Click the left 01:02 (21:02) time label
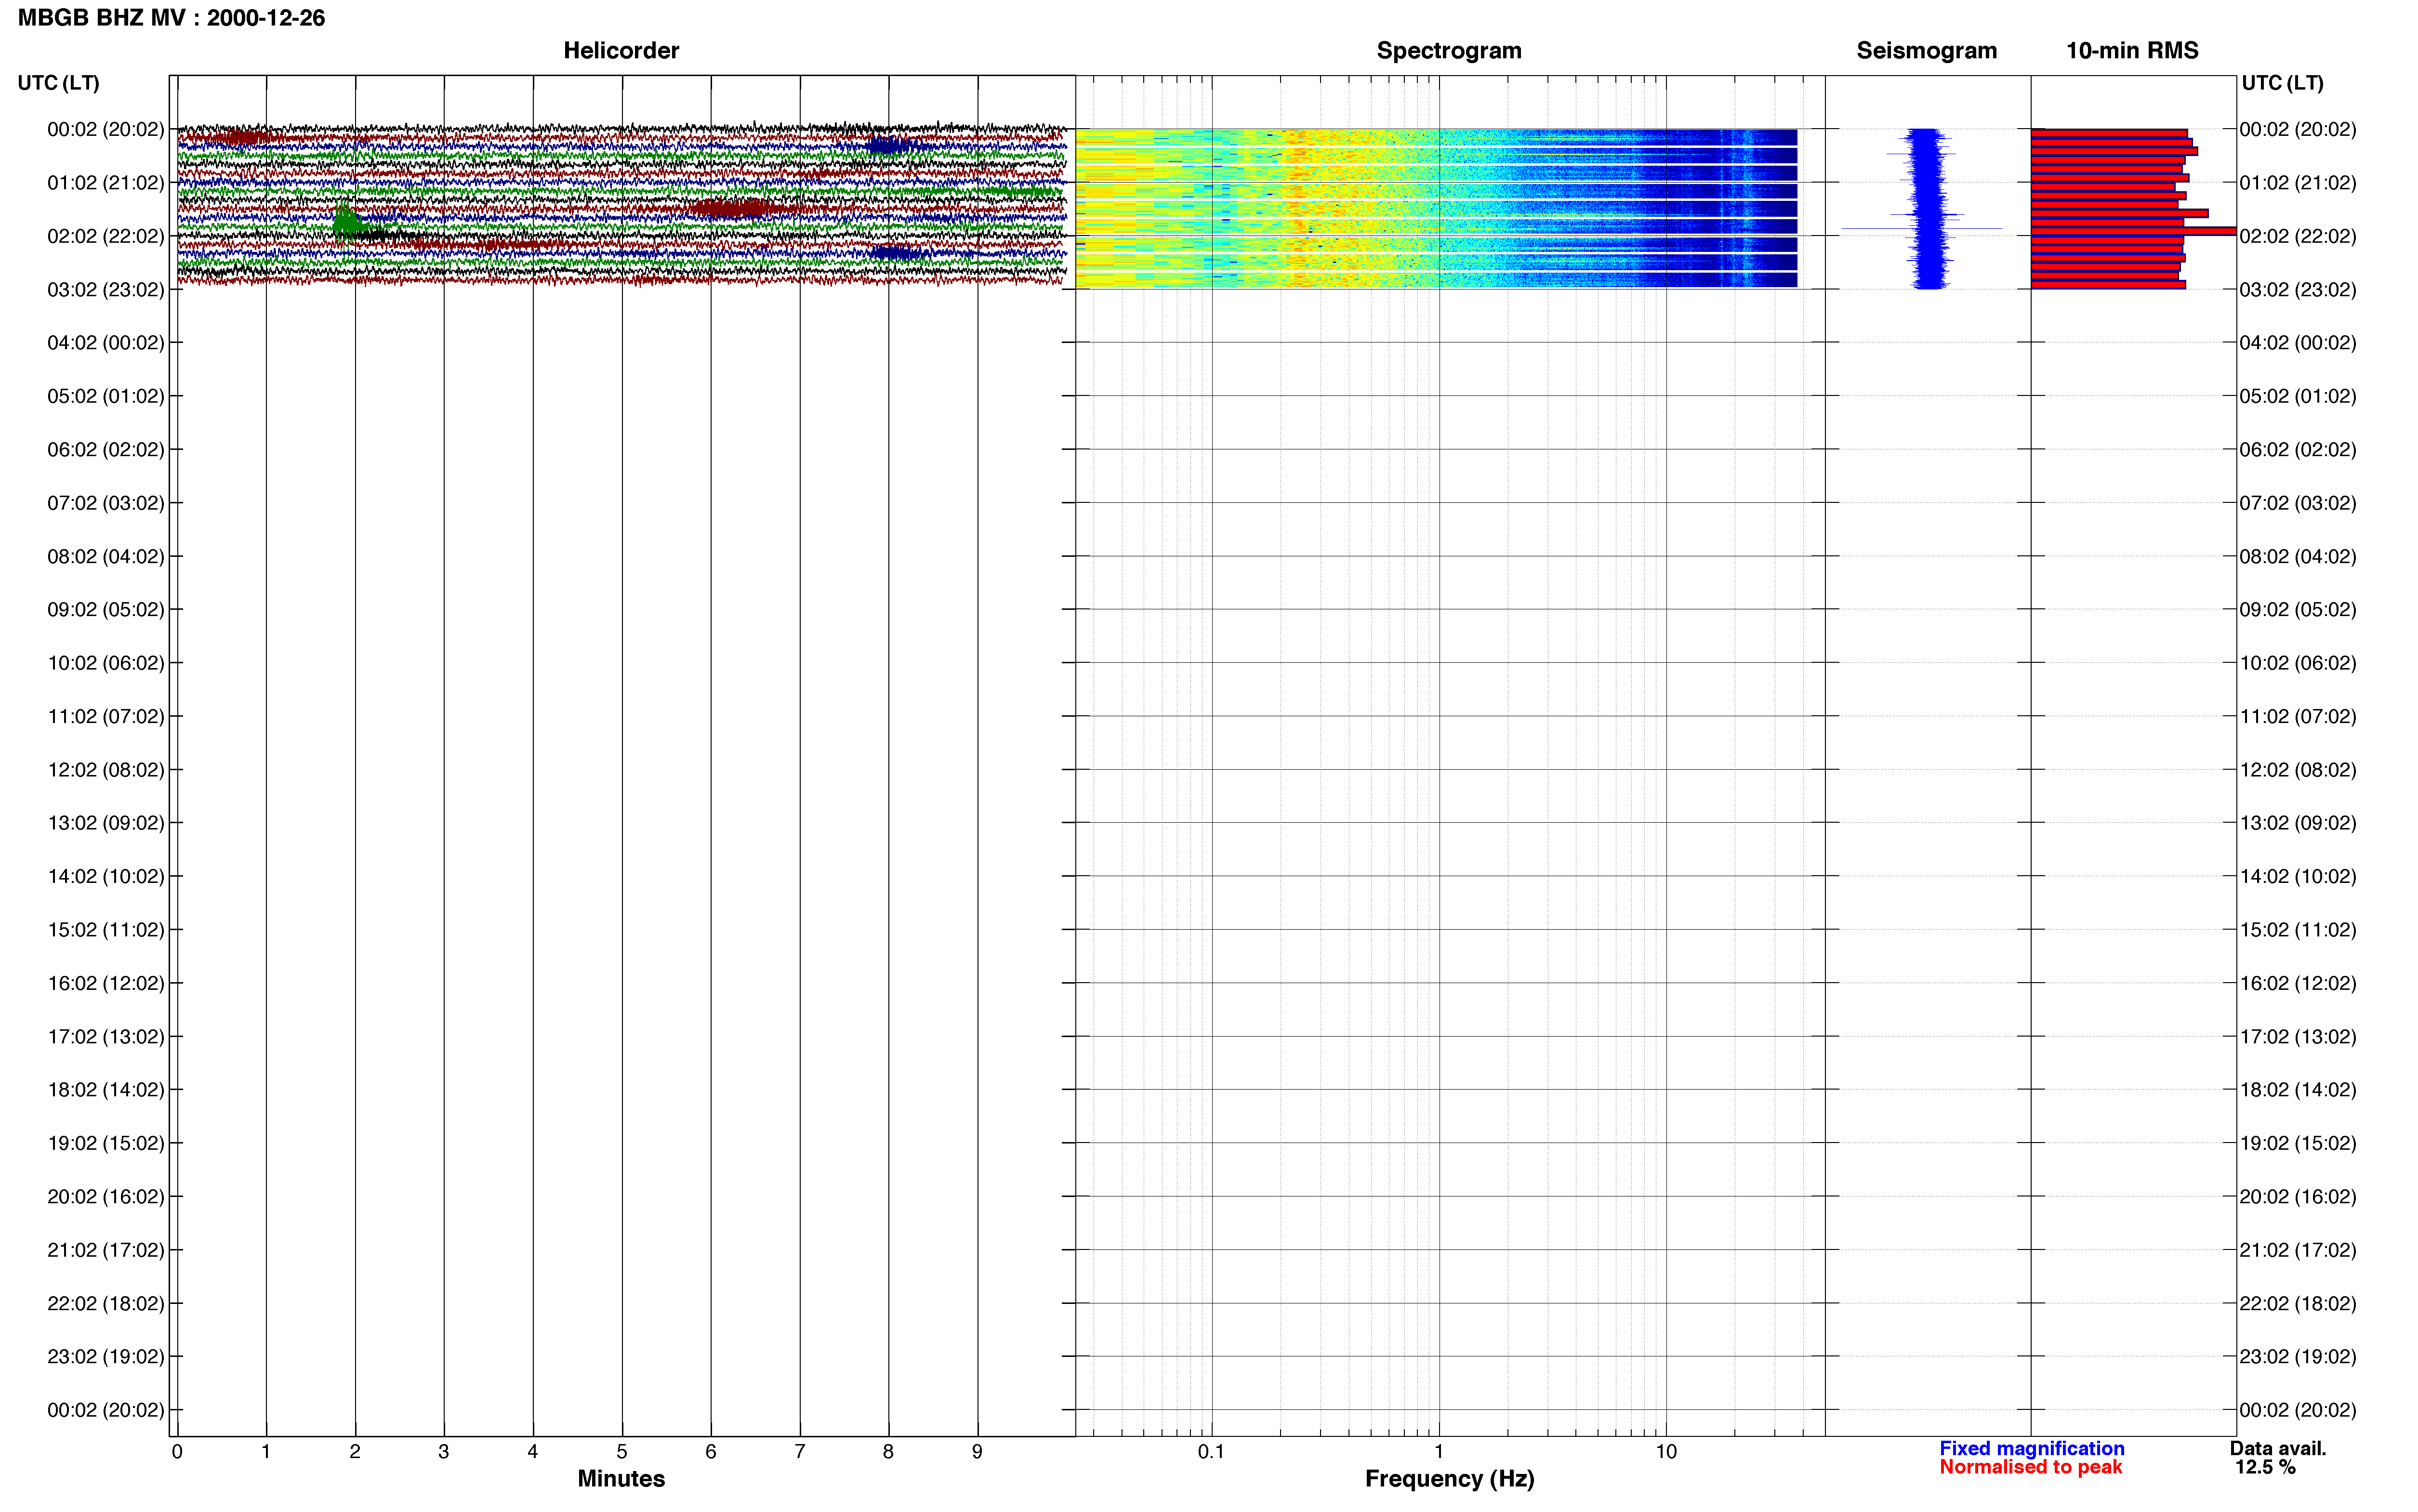This screenshot has width=2418, height=1512. coord(106,183)
